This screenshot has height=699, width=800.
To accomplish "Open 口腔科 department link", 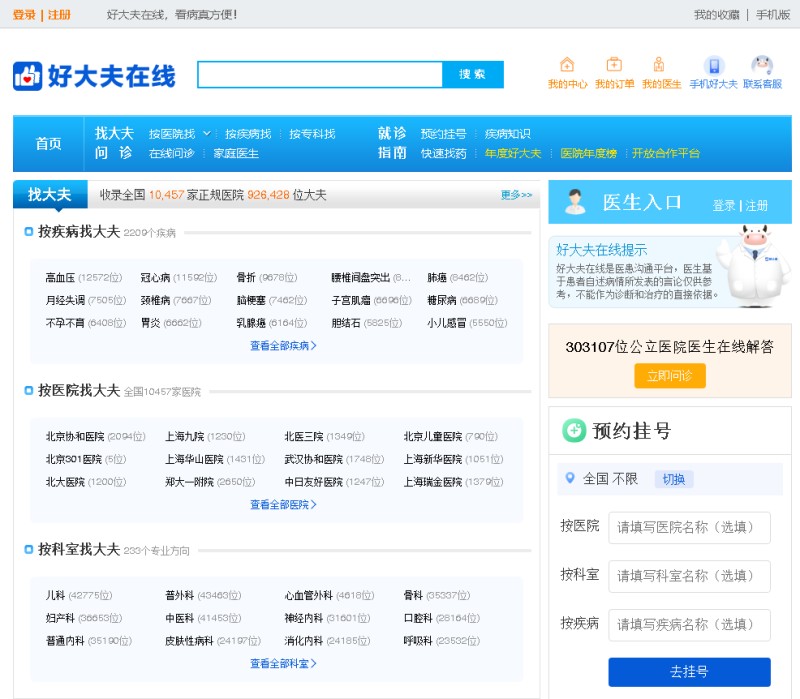I will (418, 618).
